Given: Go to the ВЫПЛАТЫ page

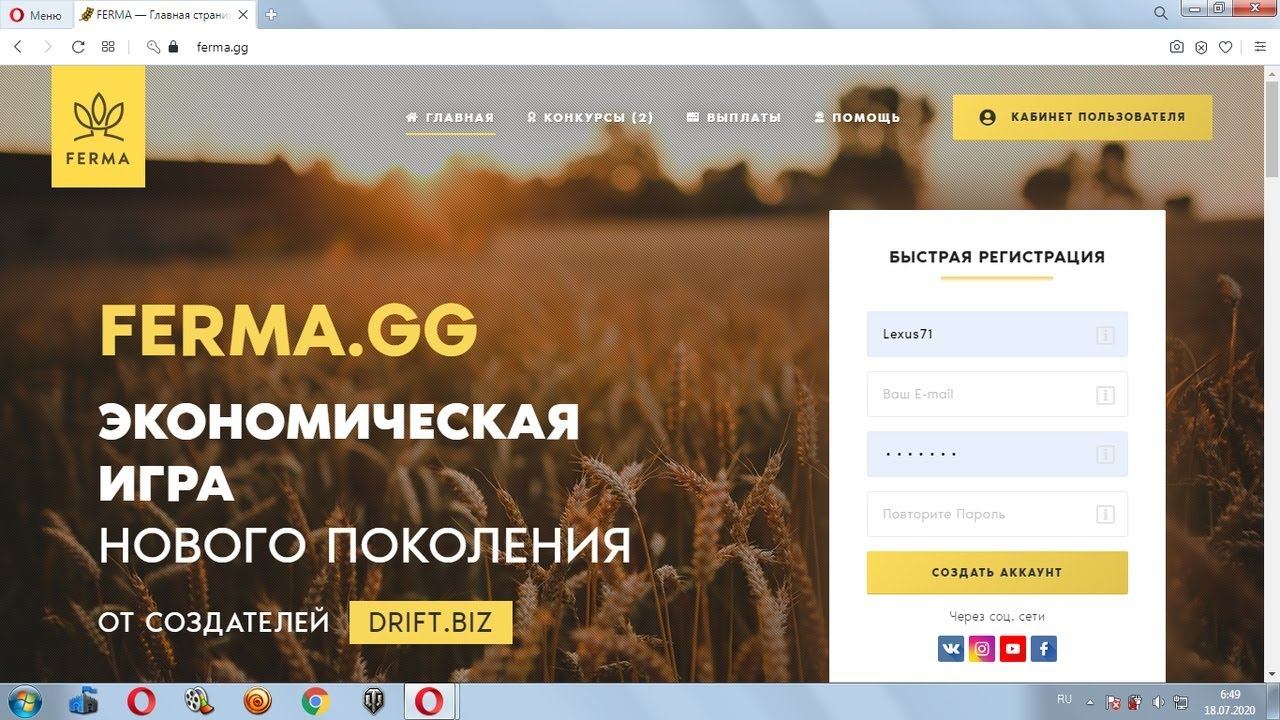Looking at the screenshot, I should pyautogui.click(x=734, y=117).
